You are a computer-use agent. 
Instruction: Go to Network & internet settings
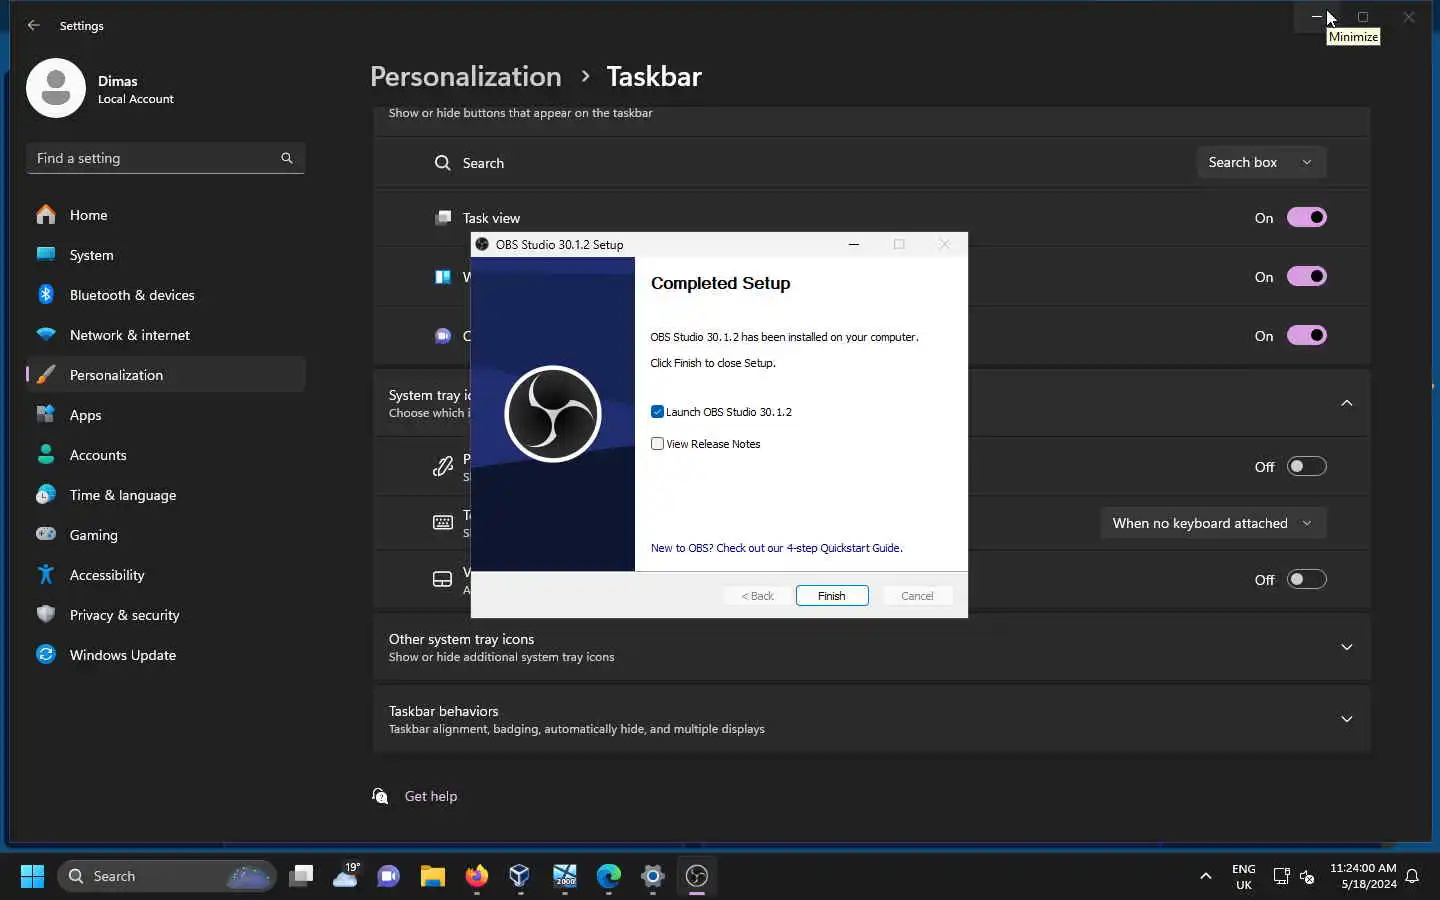click(166, 335)
